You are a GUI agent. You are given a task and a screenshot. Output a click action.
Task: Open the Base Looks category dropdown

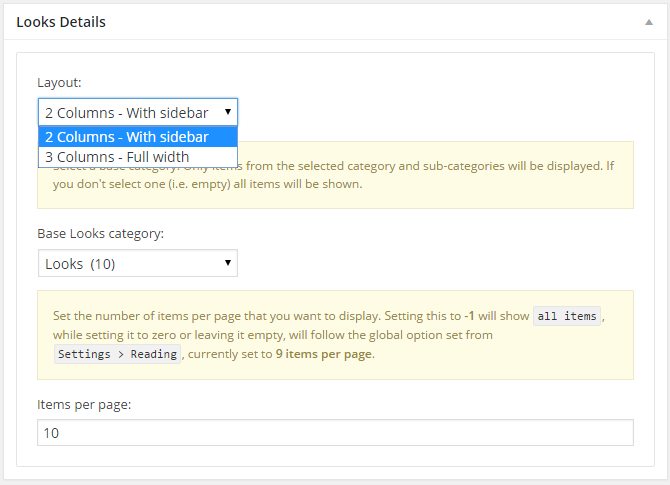pyautogui.click(x=138, y=263)
